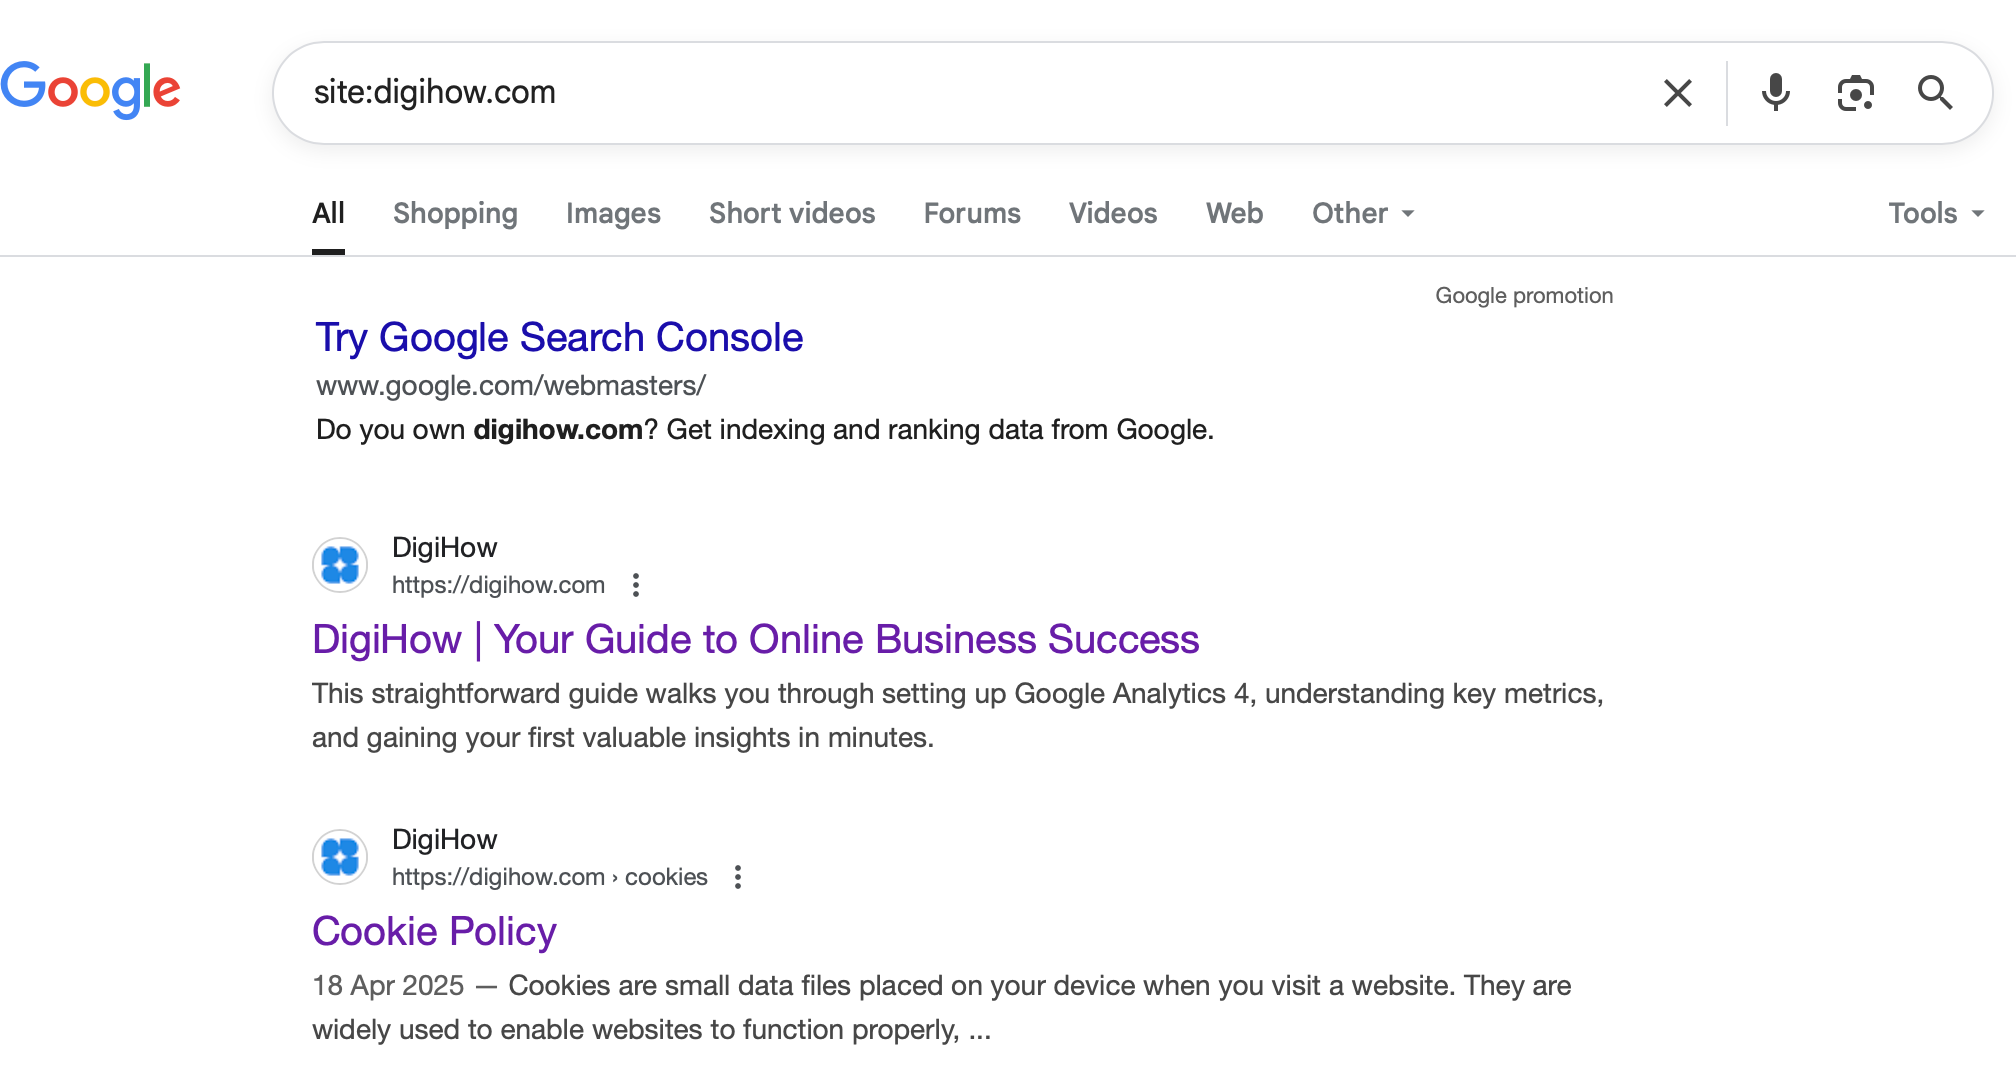Open the three-dot menu for the Cookie Policy result

(x=738, y=877)
